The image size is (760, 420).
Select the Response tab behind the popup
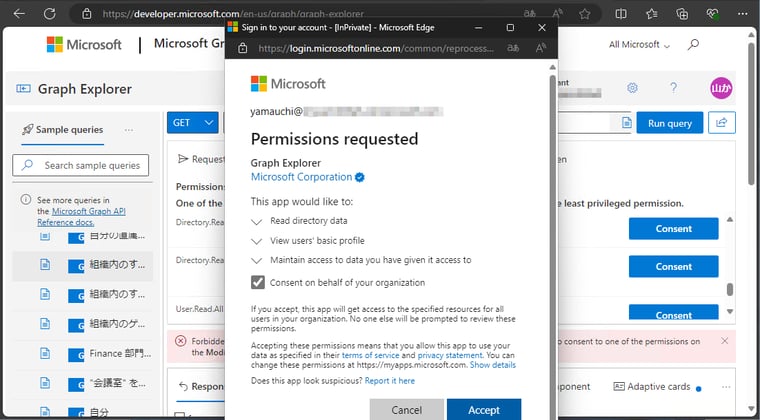pos(201,387)
